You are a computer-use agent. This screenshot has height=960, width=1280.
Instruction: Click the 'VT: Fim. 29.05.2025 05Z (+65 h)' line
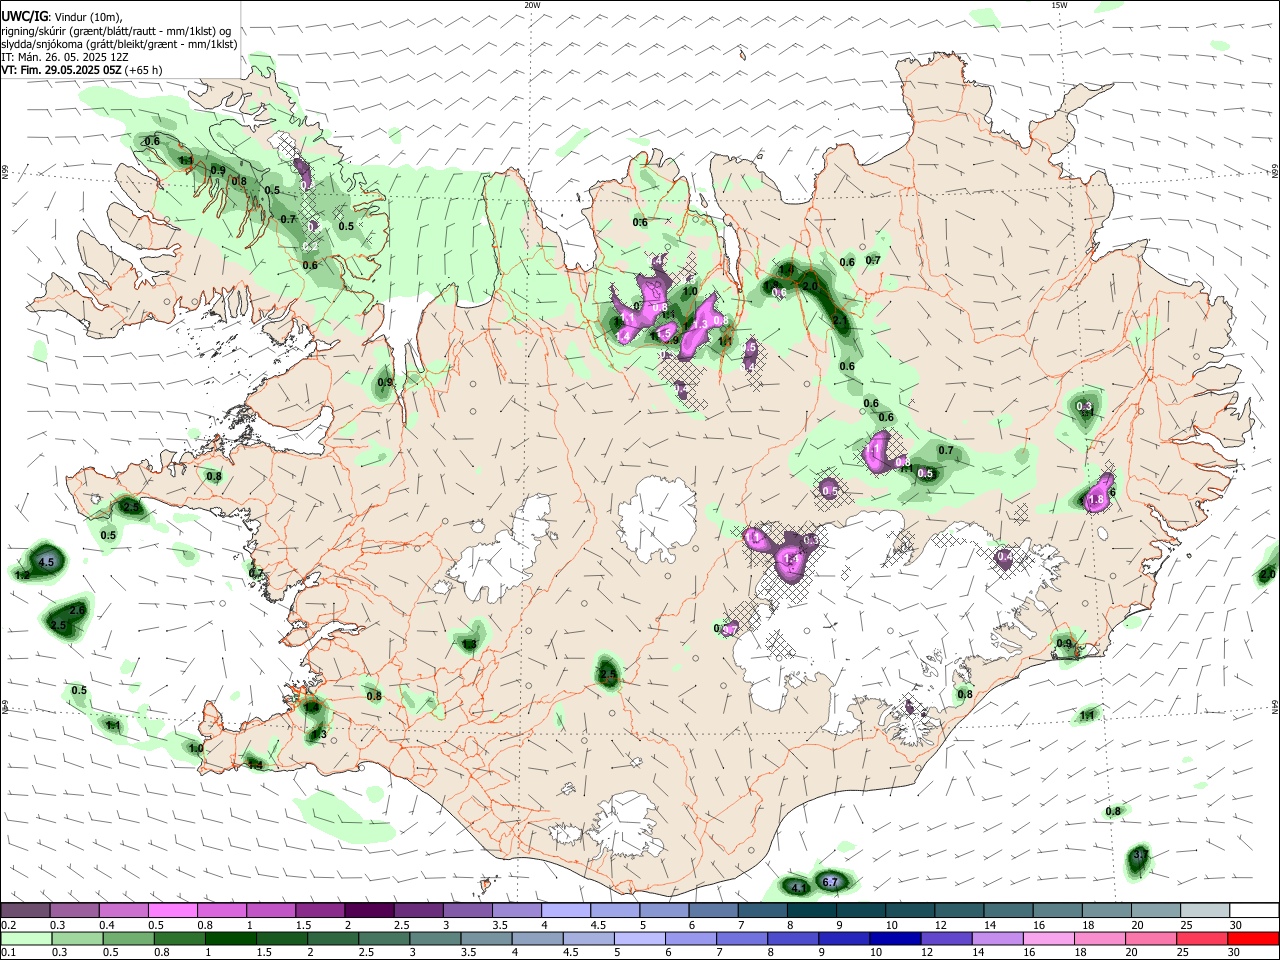point(81,70)
